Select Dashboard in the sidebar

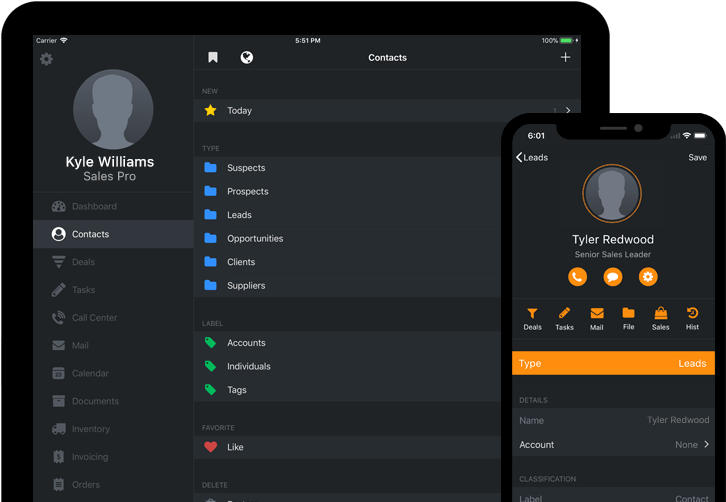click(x=93, y=206)
